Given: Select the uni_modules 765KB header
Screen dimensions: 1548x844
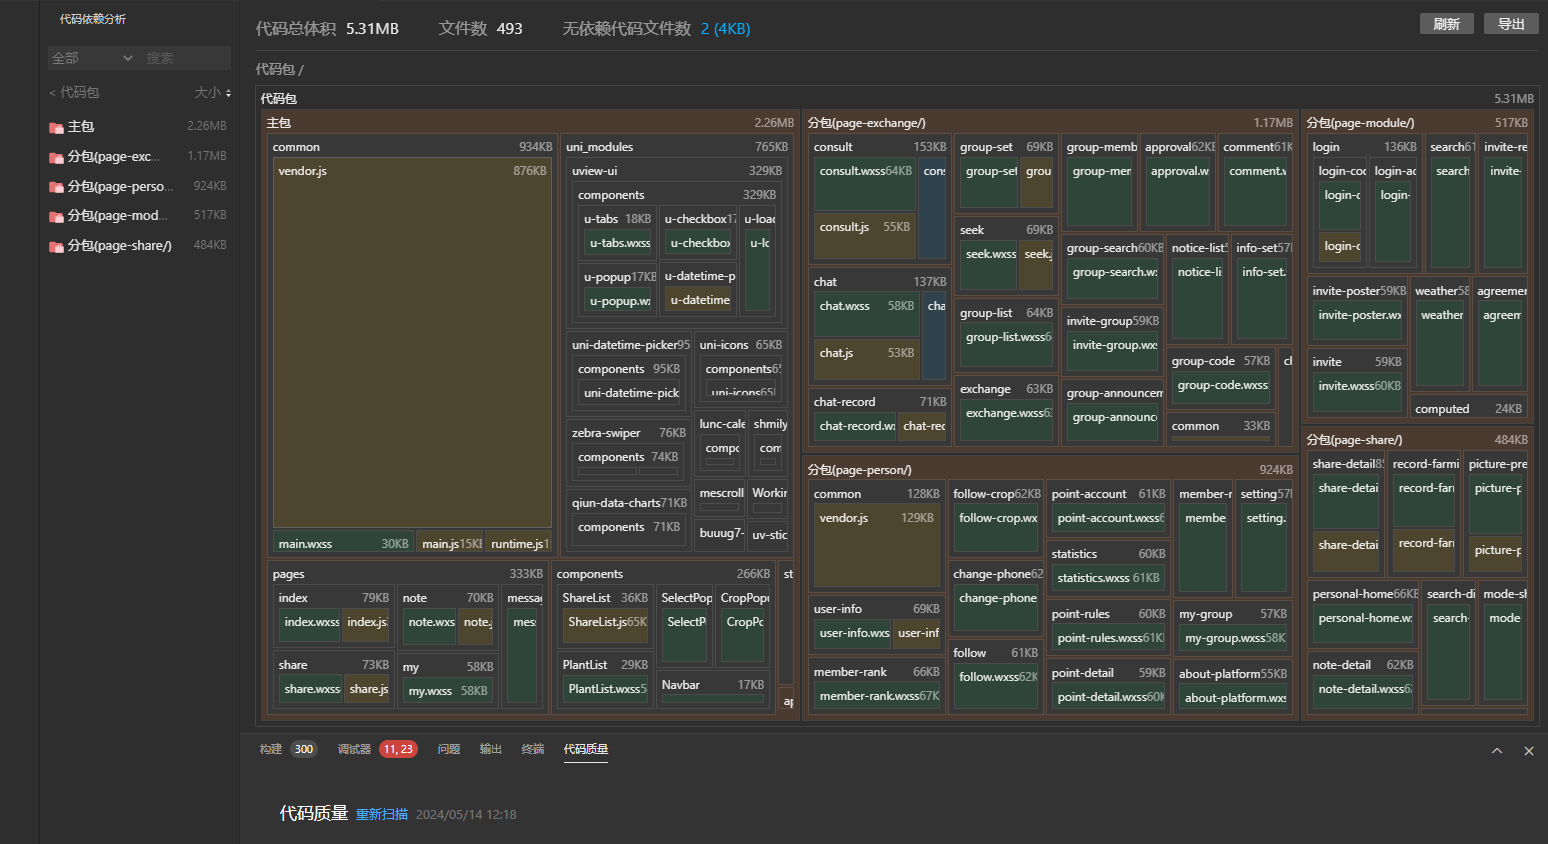Looking at the screenshot, I should 677,147.
